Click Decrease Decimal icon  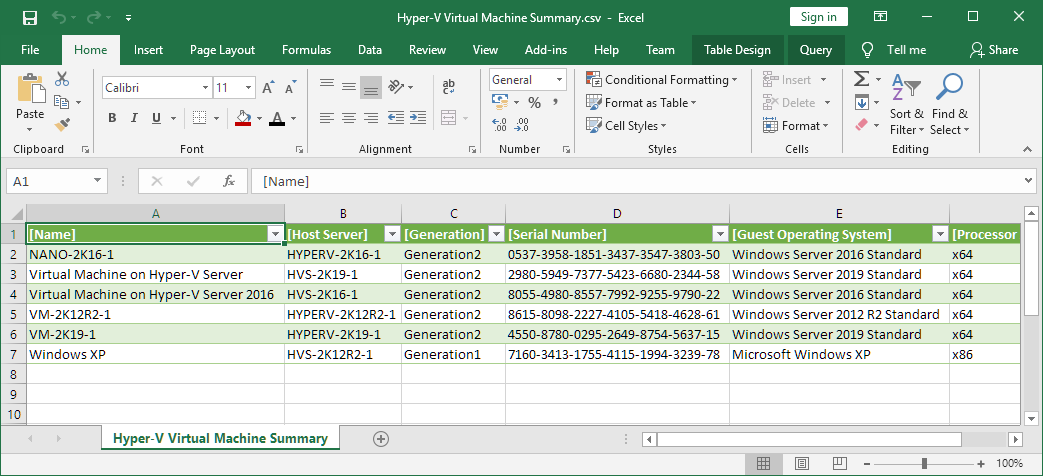point(522,125)
